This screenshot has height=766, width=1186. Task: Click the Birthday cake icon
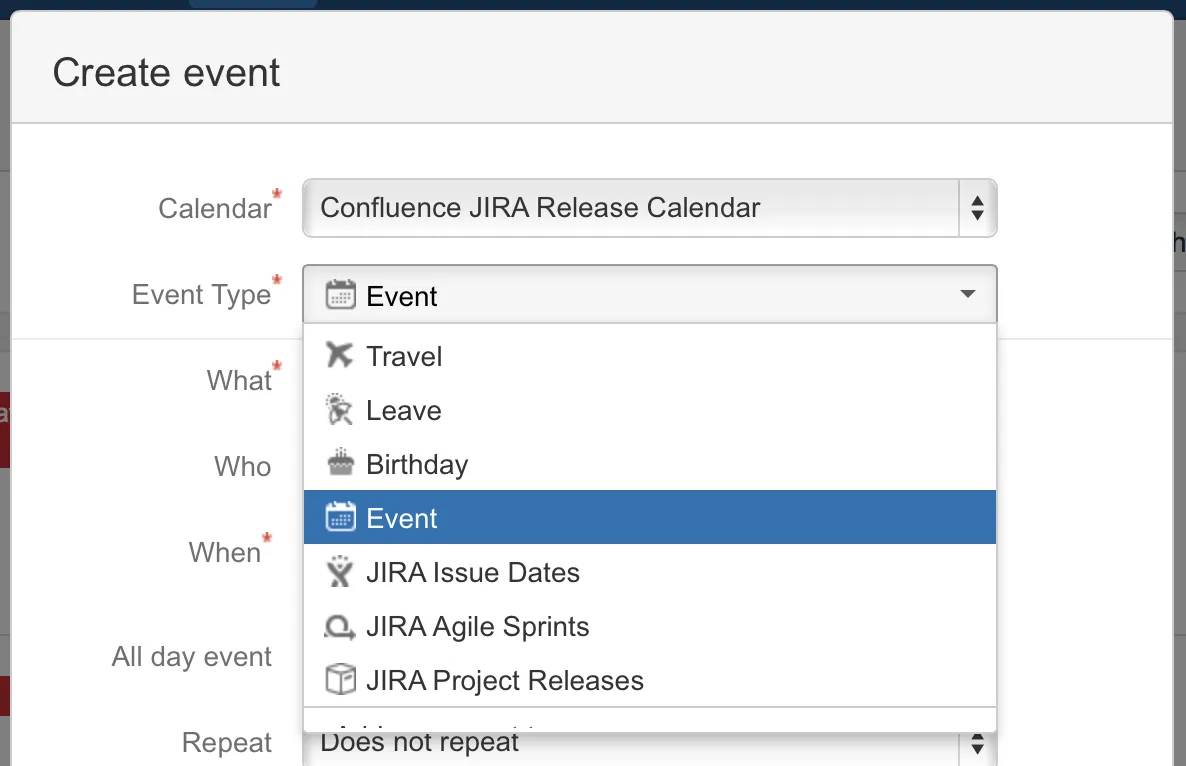click(340, 463)
